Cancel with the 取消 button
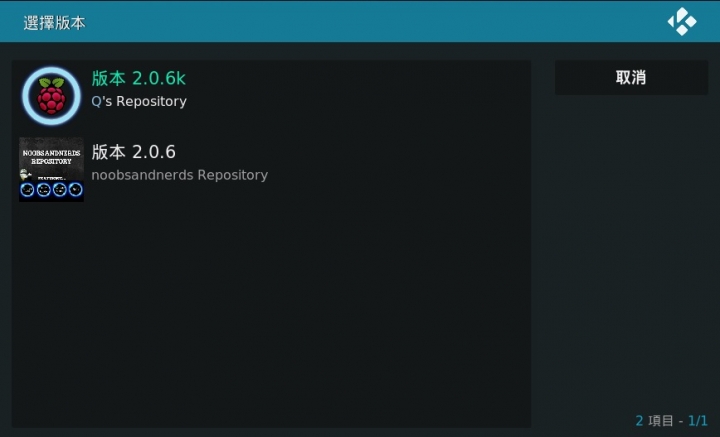The width and height of the screenshot is (720, 437). 631,78
